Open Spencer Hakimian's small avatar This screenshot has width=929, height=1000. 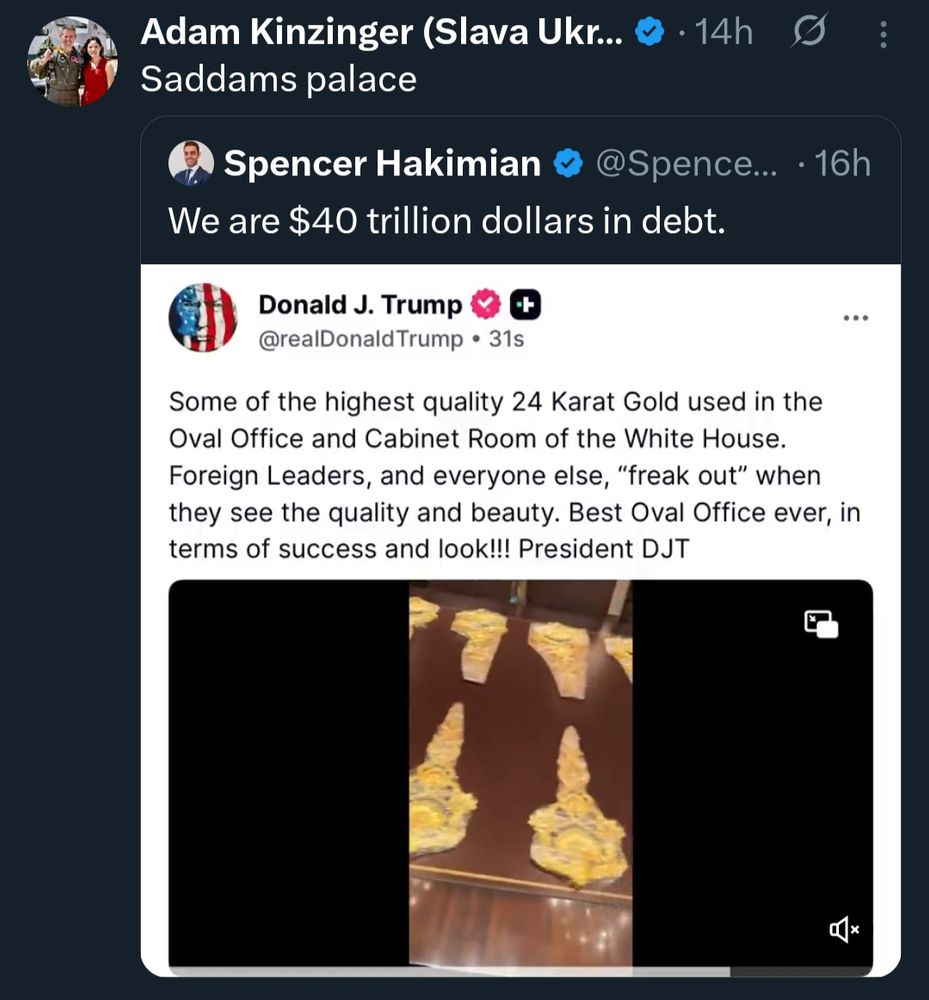[x=191, y=163]
